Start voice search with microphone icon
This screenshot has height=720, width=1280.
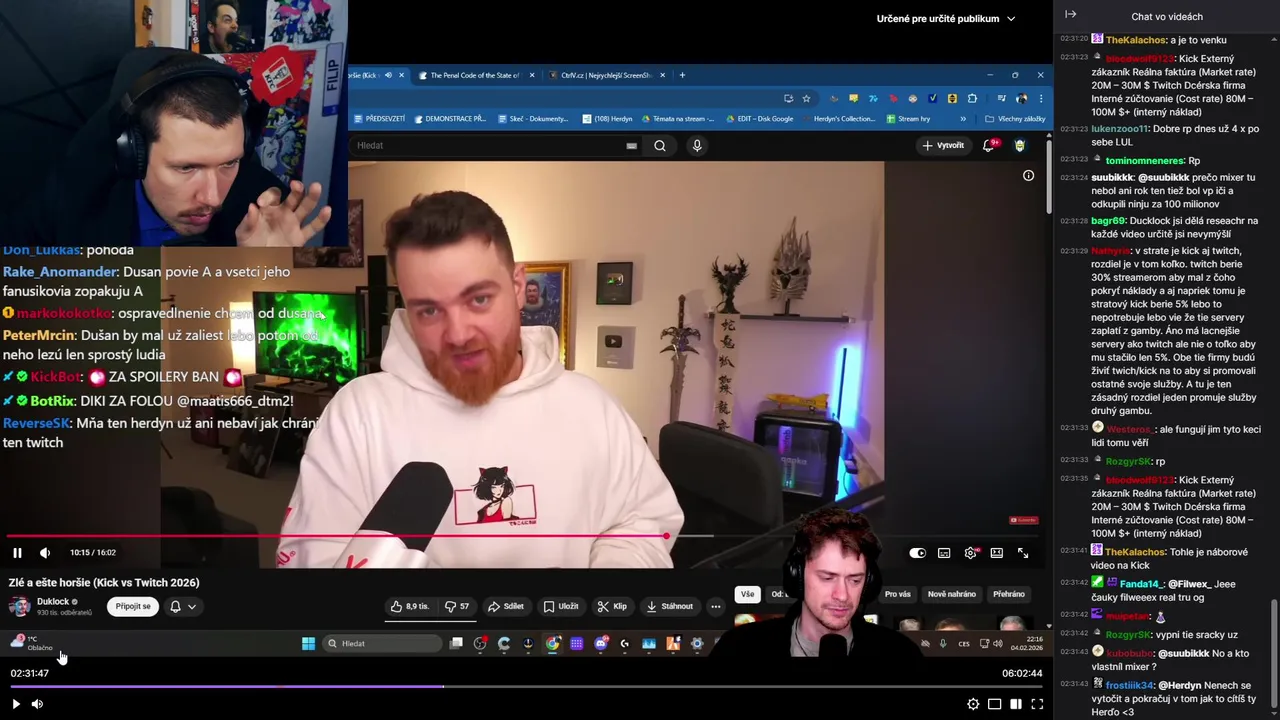[x=697, y=145]
